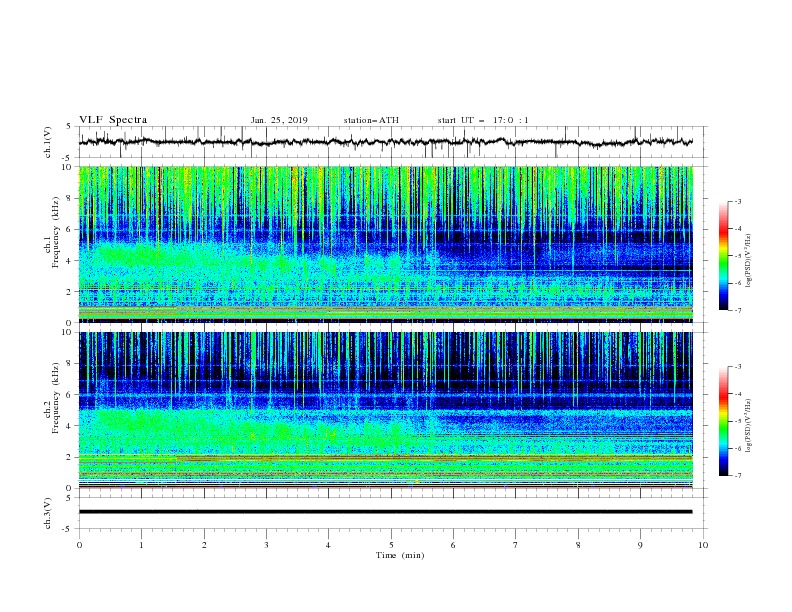Click the "-7" tick on ch.2 colorbar

click(x=737, y=476)
